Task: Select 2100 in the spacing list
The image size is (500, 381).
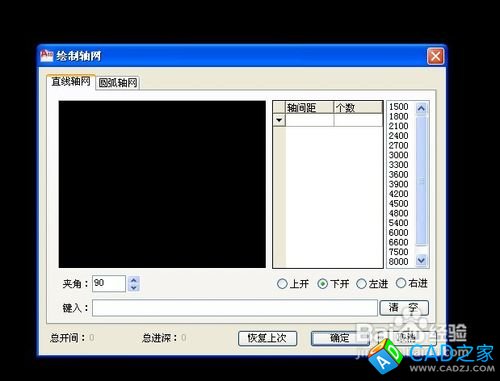Action: 398,126
